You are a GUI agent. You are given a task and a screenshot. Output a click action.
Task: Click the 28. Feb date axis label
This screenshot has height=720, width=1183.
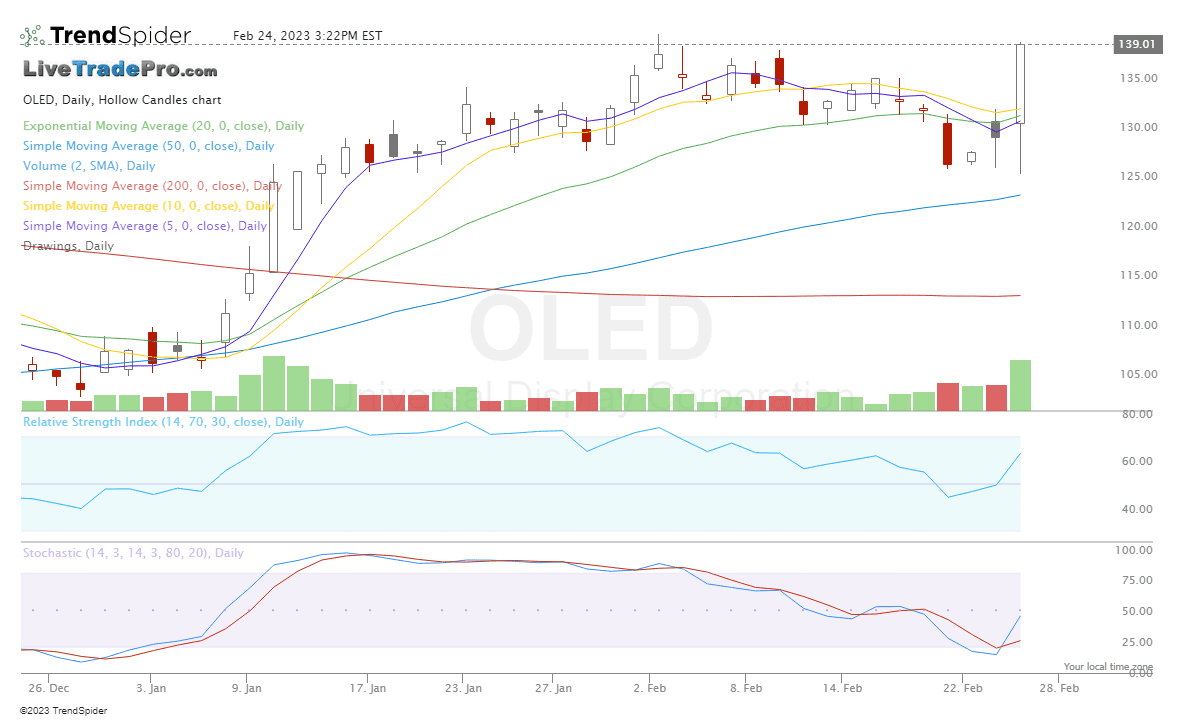point(1059,688)
